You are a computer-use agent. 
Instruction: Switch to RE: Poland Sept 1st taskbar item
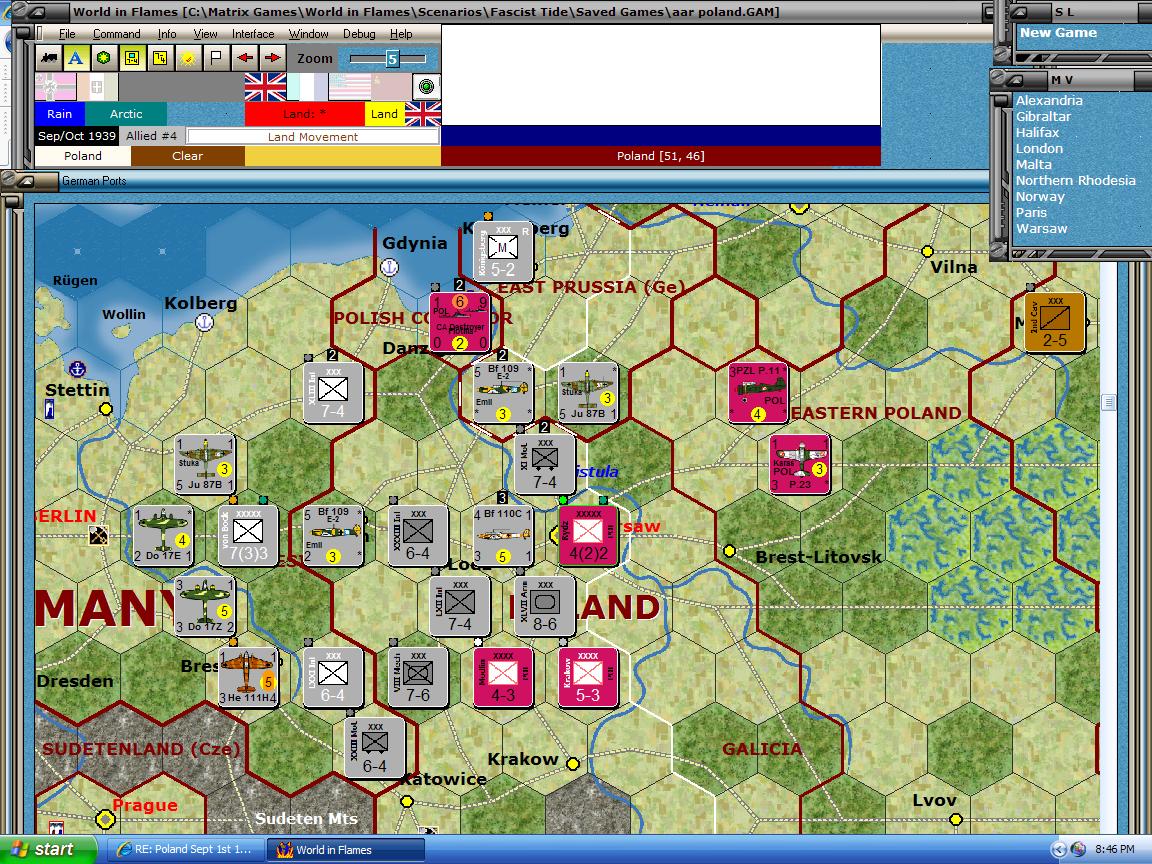184,849
